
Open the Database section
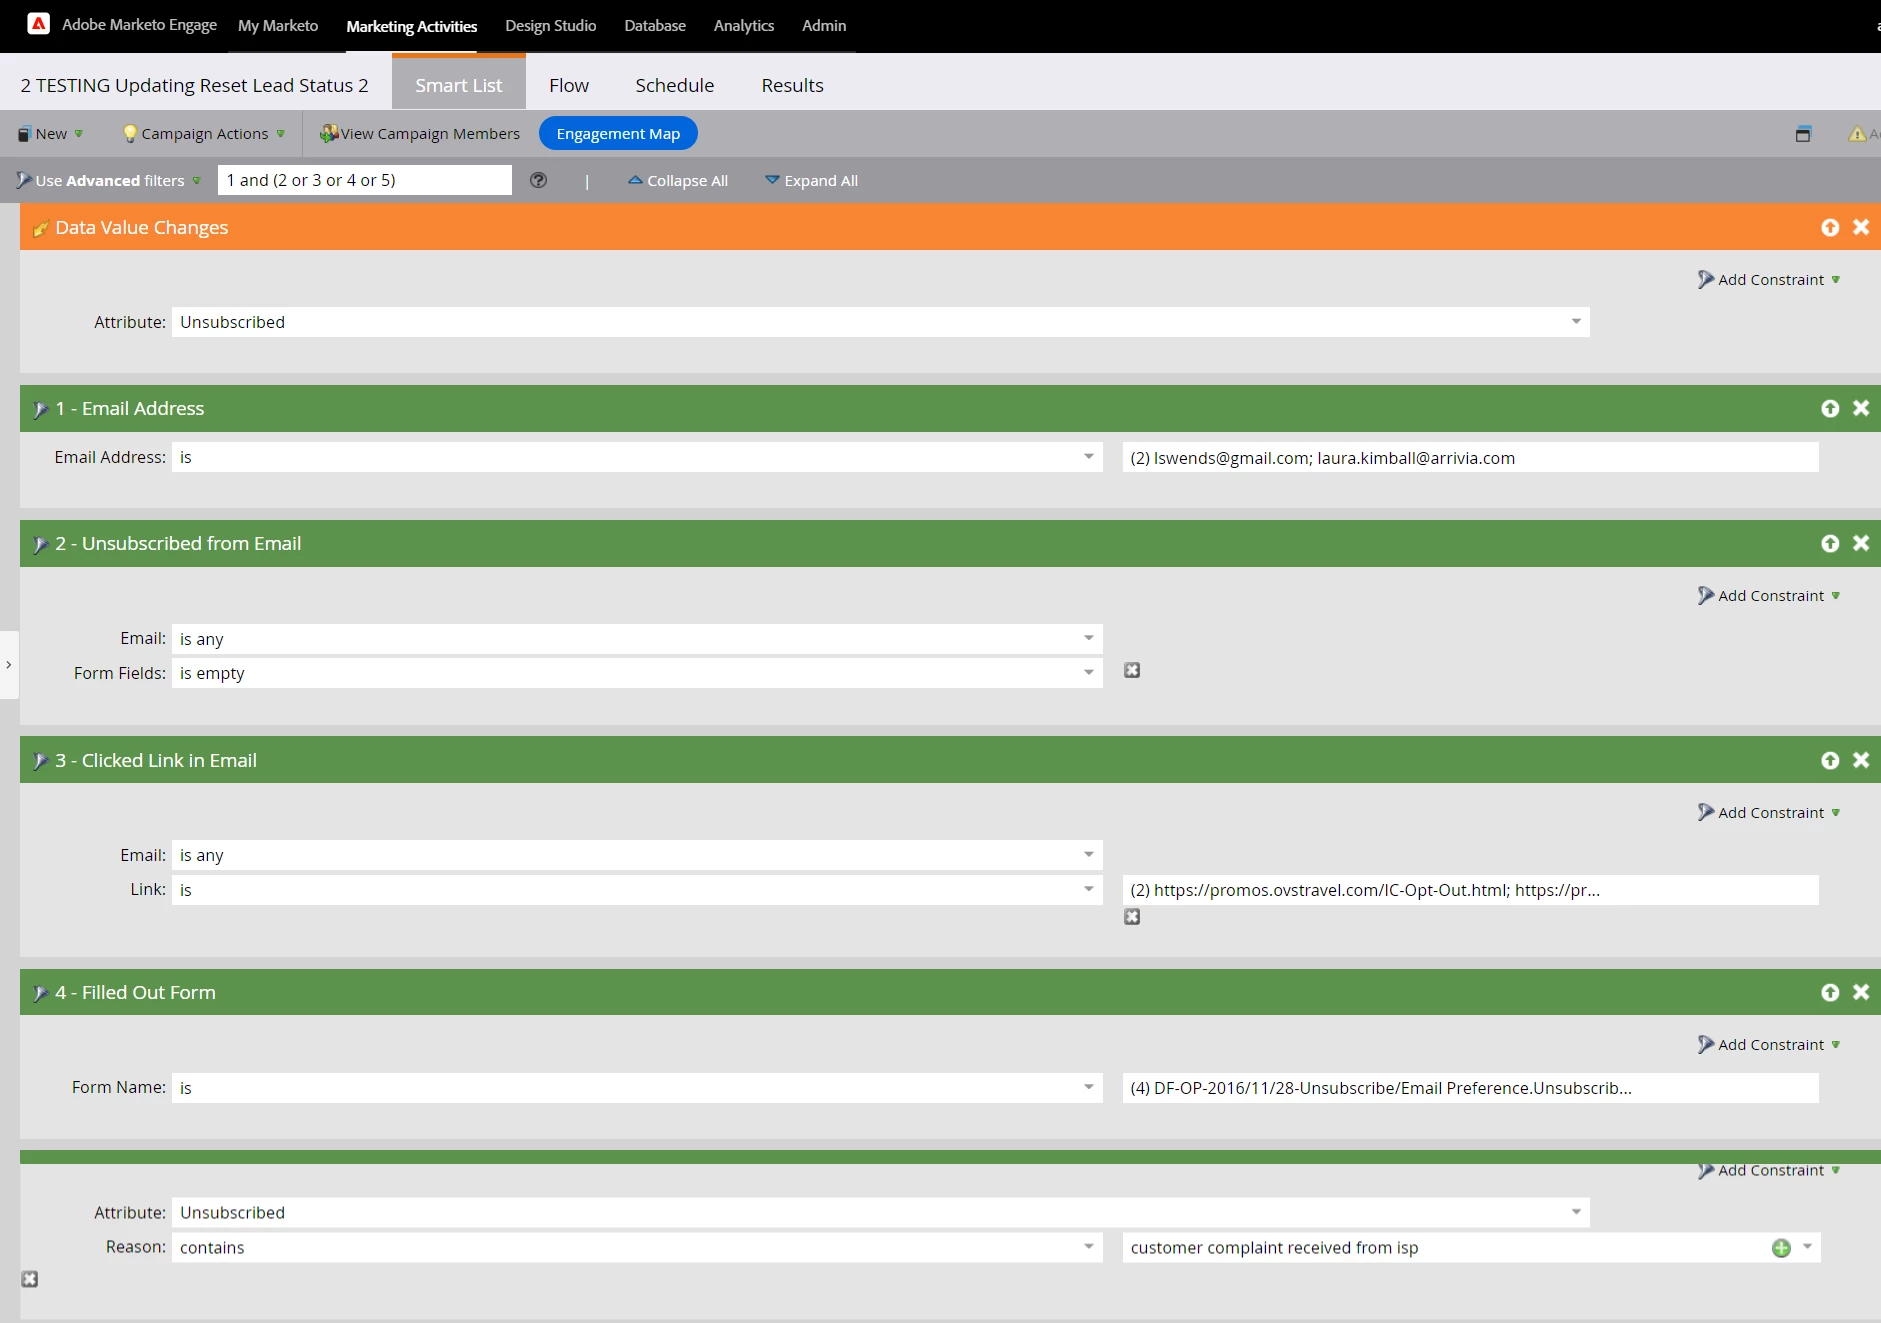(655, 26)
